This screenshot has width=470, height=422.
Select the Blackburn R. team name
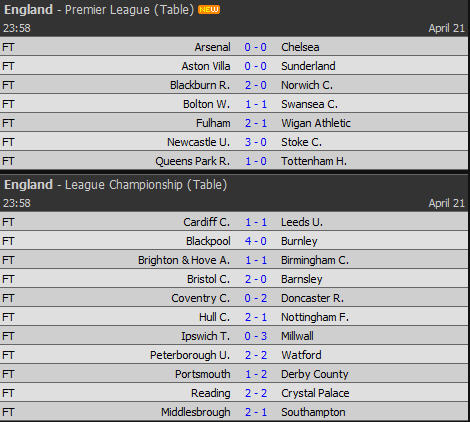click(200, 85)
